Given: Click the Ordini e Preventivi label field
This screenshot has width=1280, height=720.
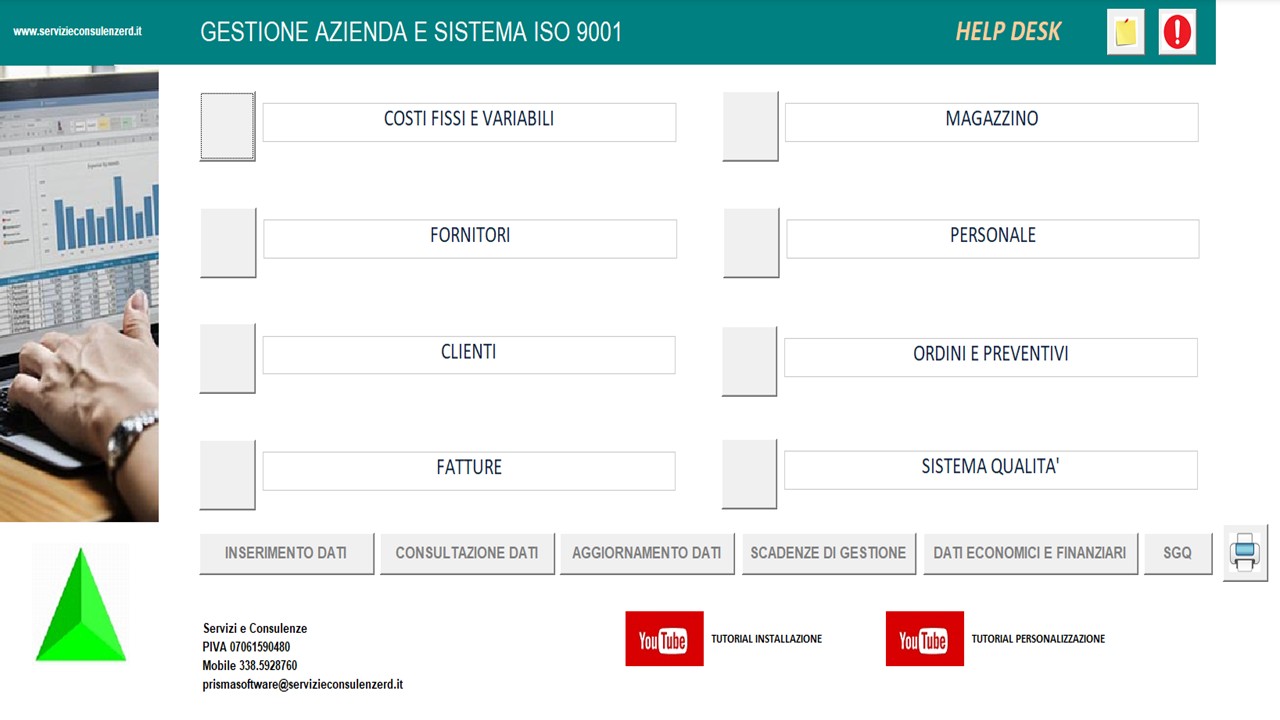Looking at the screenshot, I should point(991,357).
